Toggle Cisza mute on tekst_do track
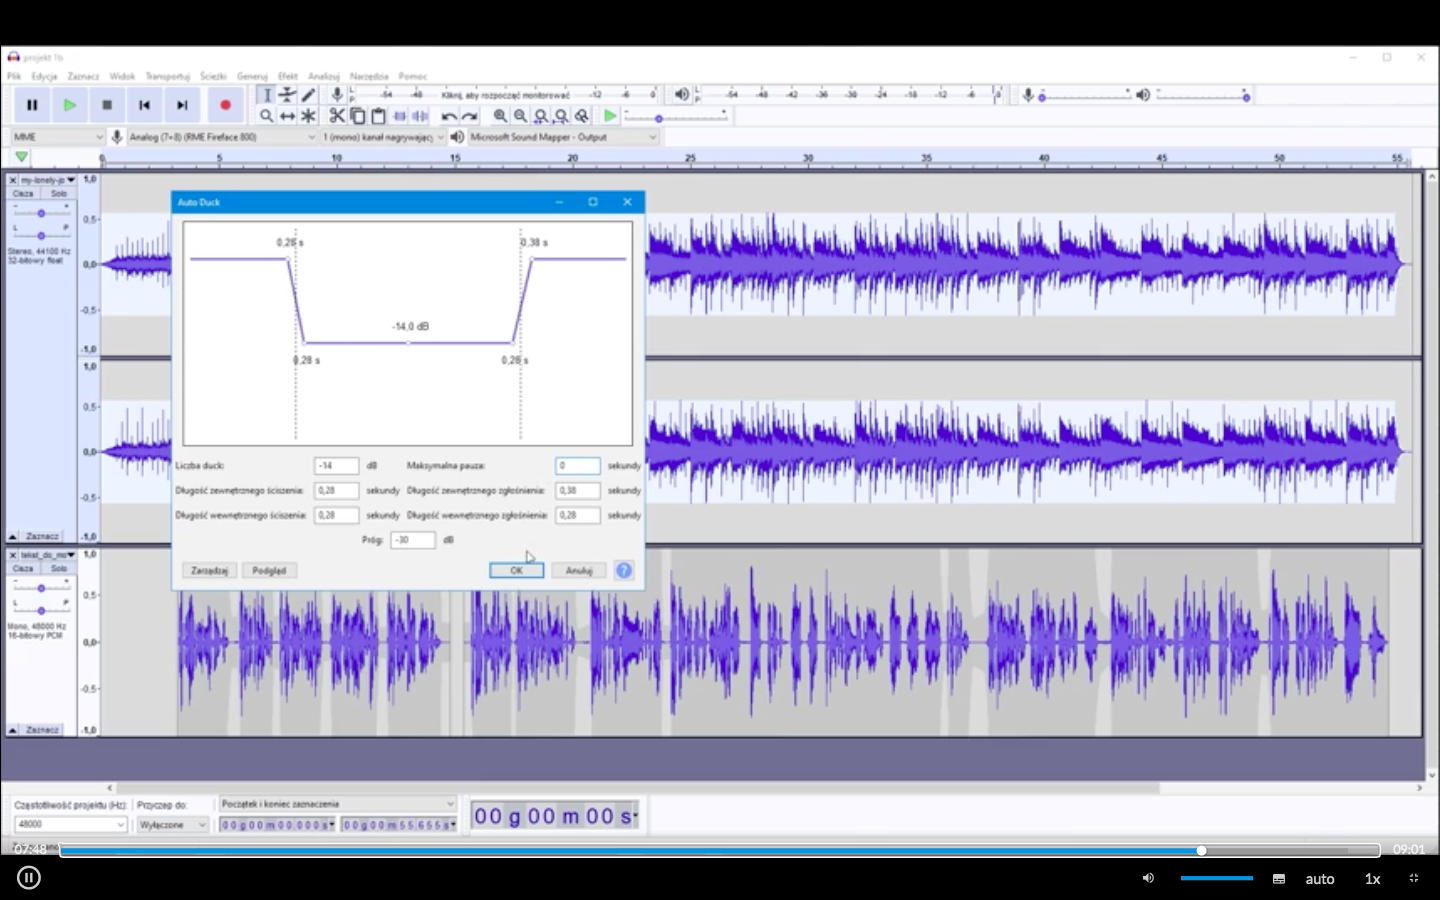Screen dimensions: 1440x900 (x=23, y=568)
